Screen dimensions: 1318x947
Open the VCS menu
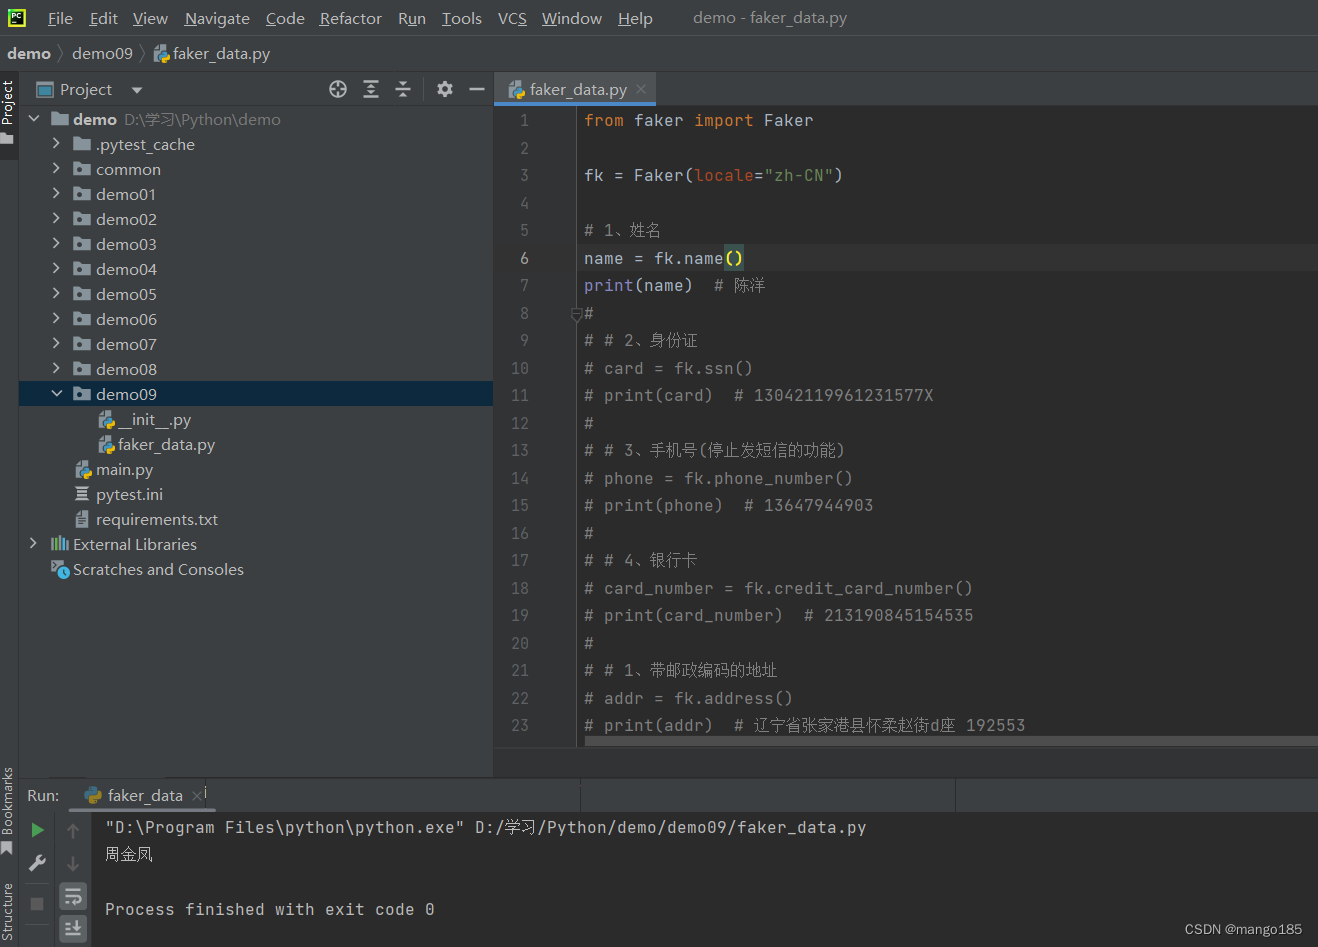(512, 18)
